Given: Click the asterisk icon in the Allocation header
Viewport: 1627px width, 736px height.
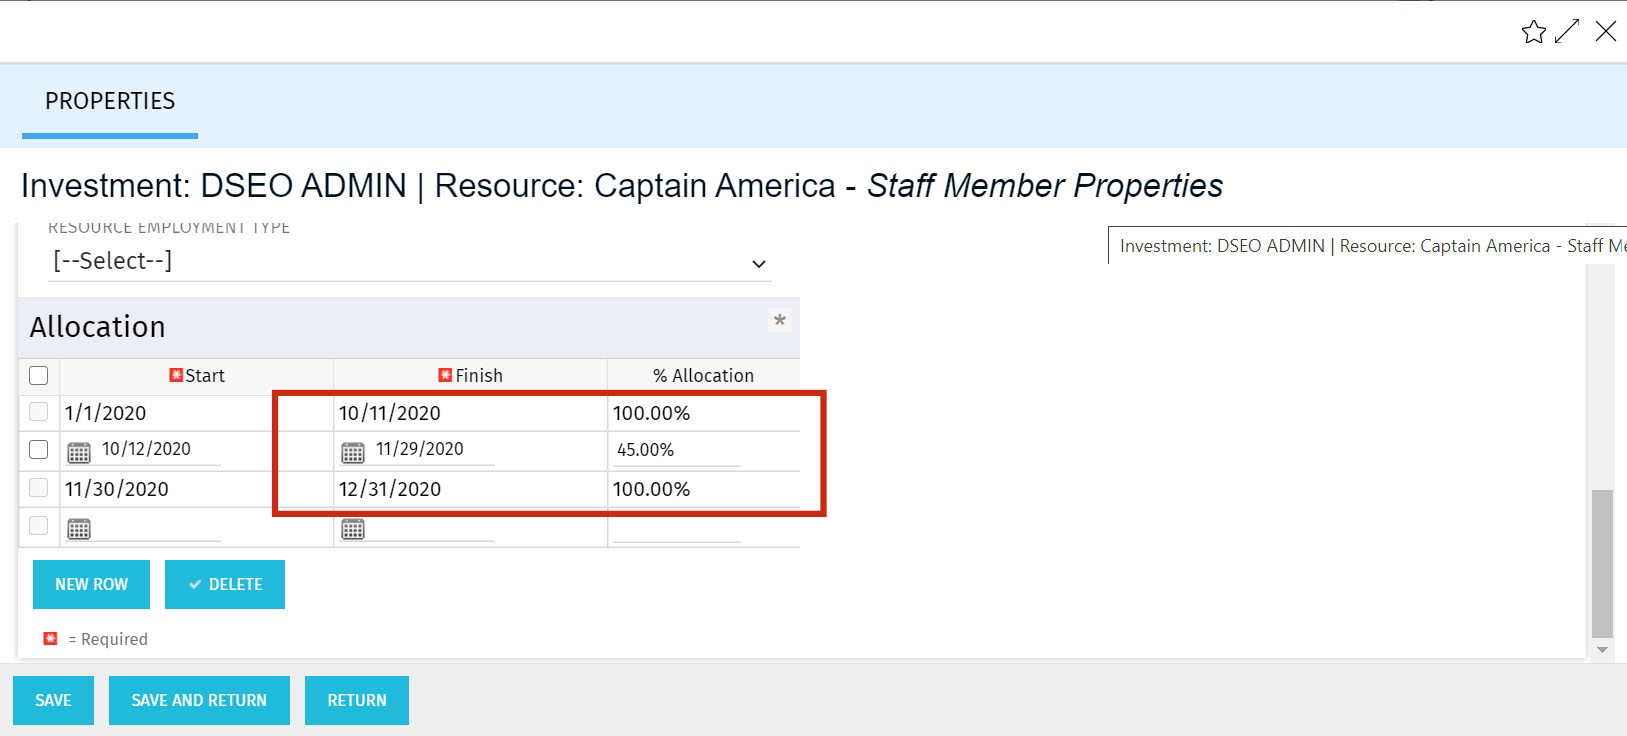Looking at the screenshot, I should (780, 321).
